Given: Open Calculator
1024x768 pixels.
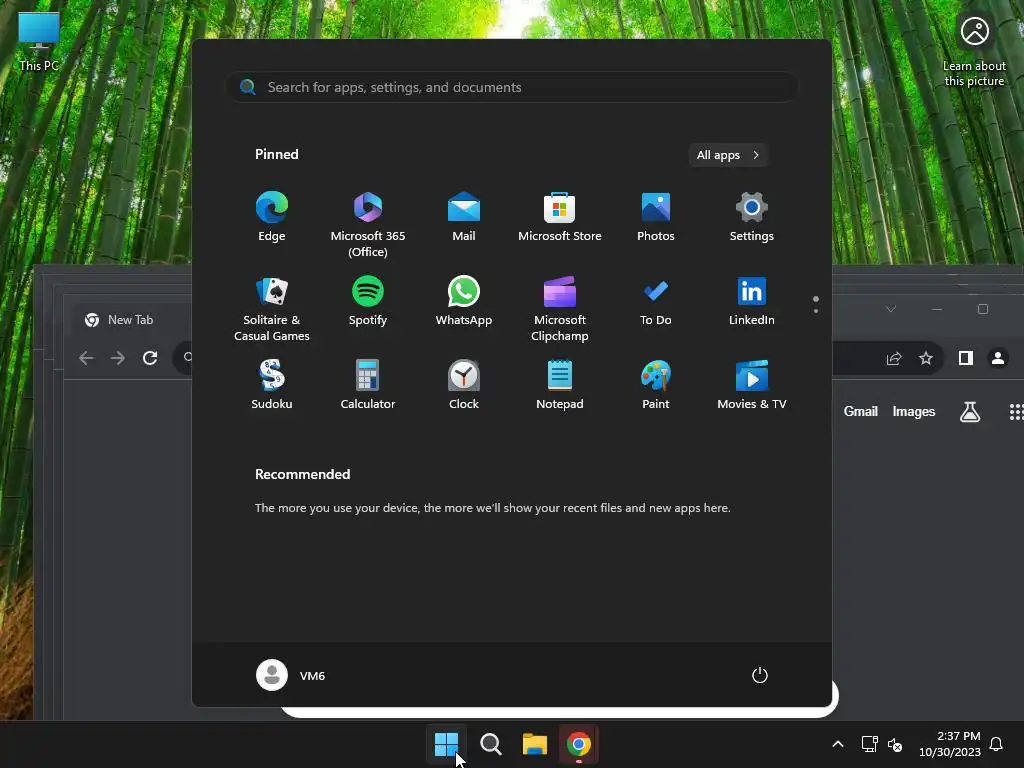Looking at the screenshot, I should click(x=368, y=385).
